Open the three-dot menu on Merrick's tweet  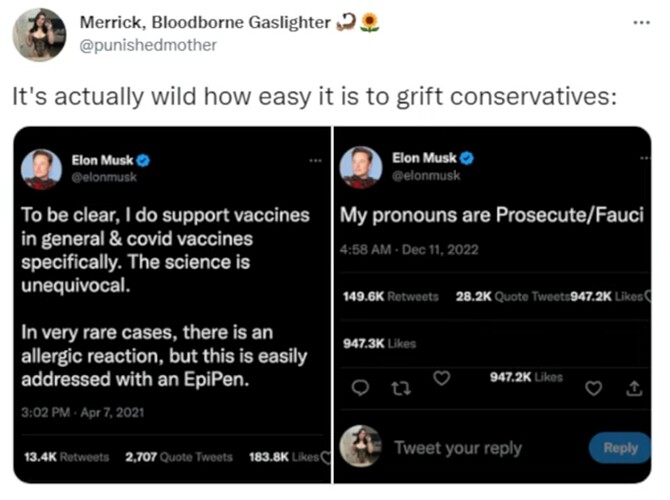tap(641, 23)
